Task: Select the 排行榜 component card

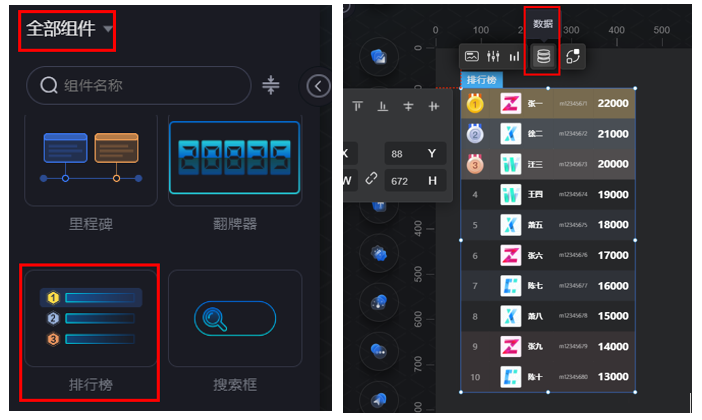Action: (x=91, y=331)
